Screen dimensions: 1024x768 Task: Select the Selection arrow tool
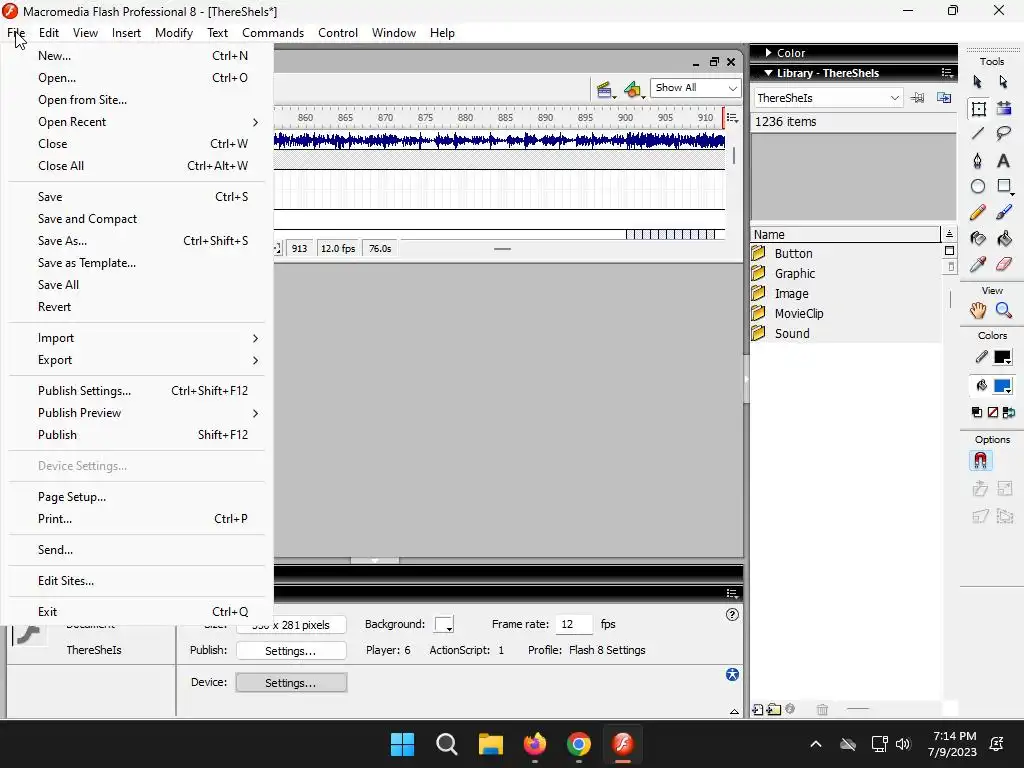[x=978, y=82]
